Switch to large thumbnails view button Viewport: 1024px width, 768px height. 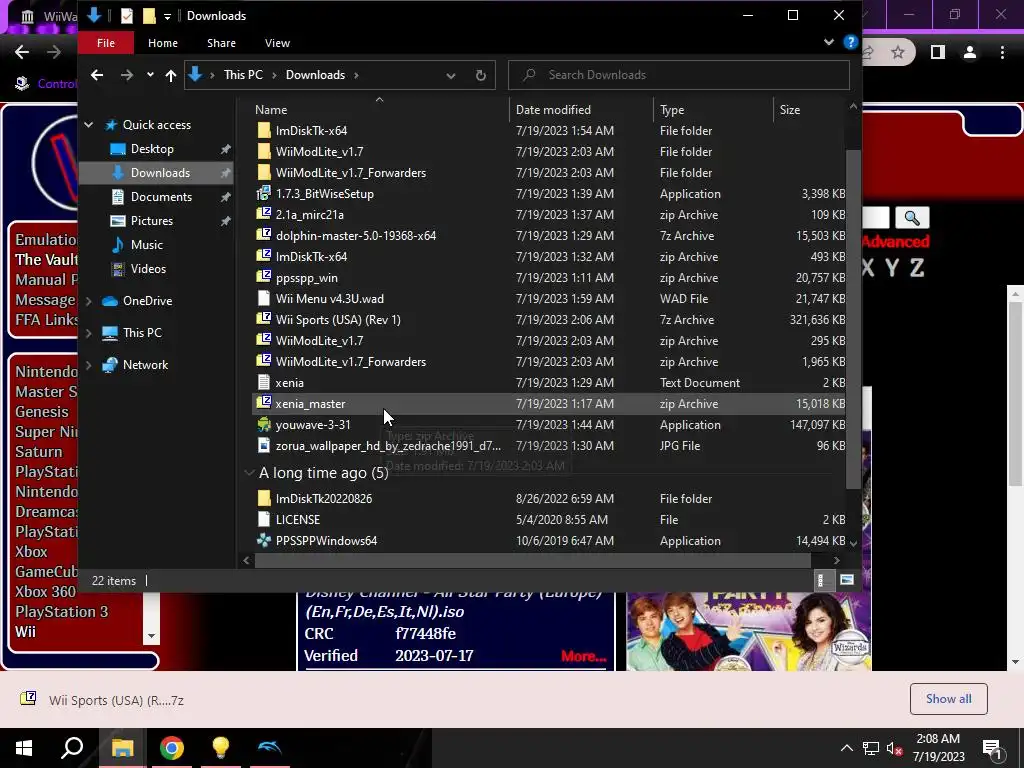pos(846,580)
